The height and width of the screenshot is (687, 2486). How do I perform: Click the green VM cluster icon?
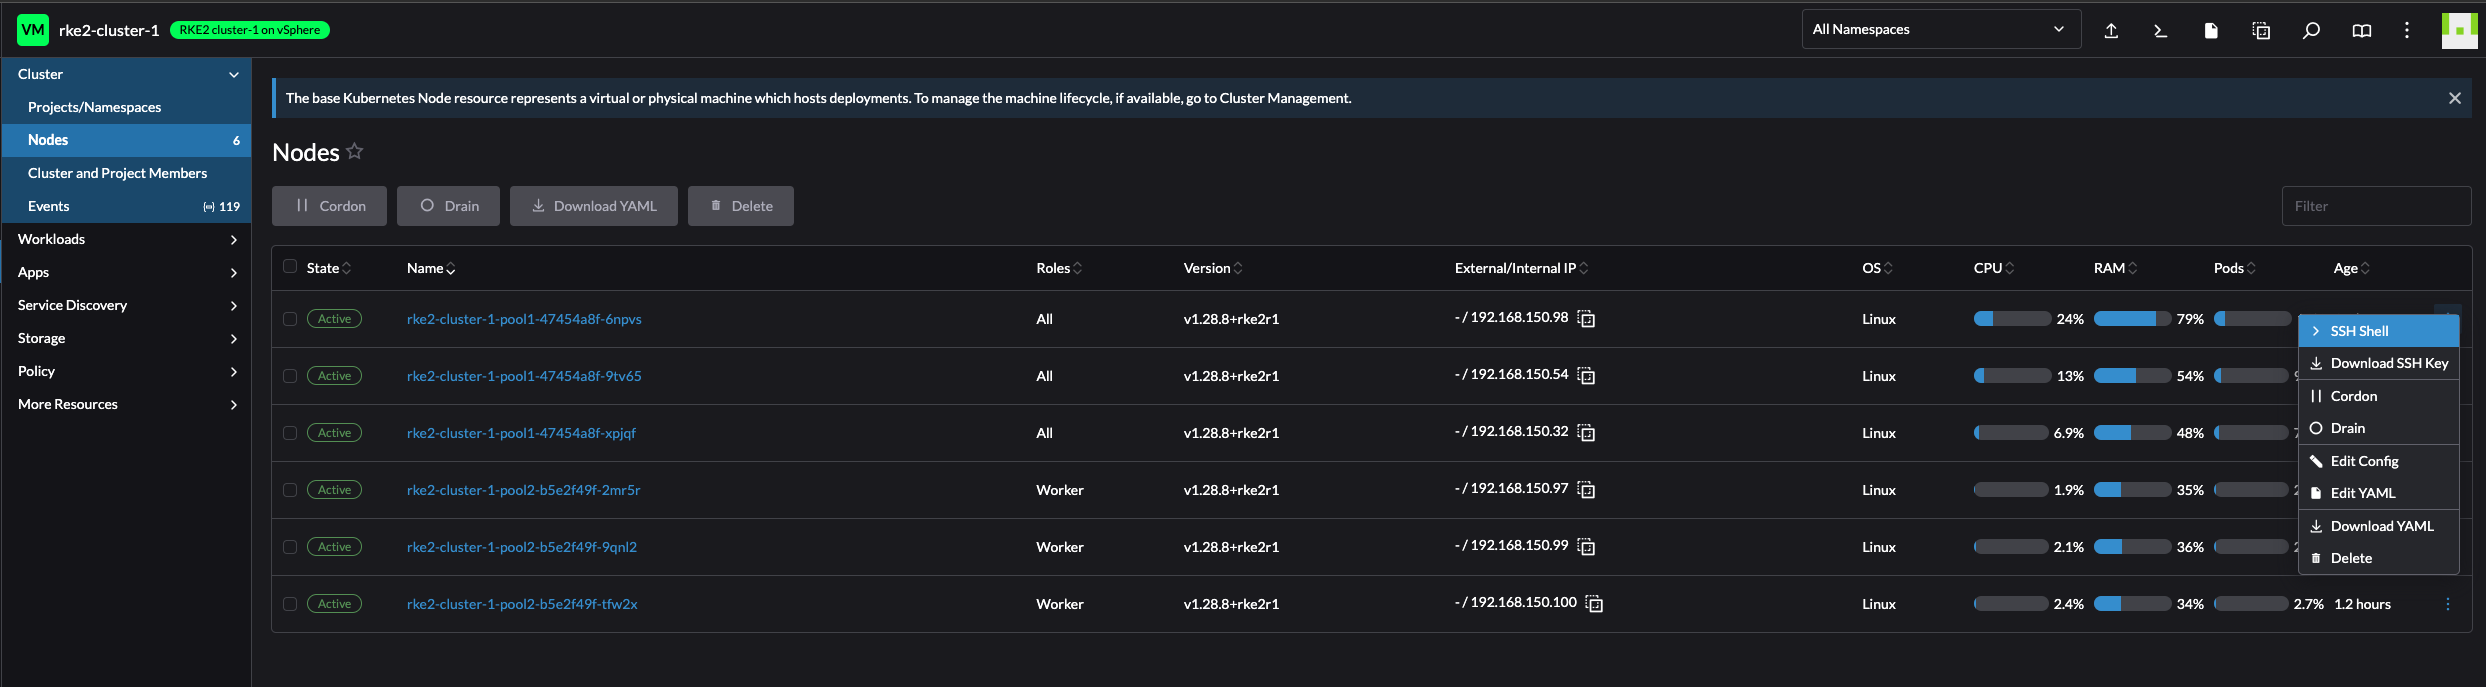33,30
